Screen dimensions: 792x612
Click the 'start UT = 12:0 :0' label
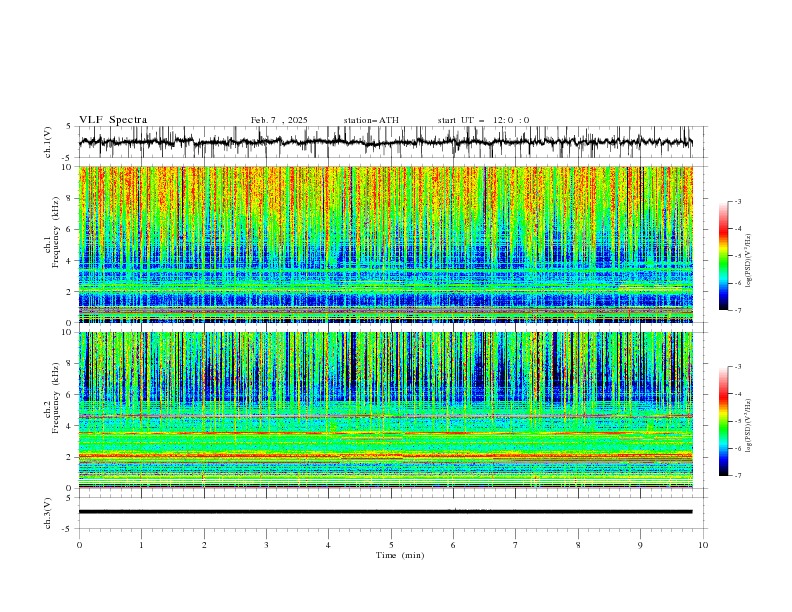click(483, 120)
